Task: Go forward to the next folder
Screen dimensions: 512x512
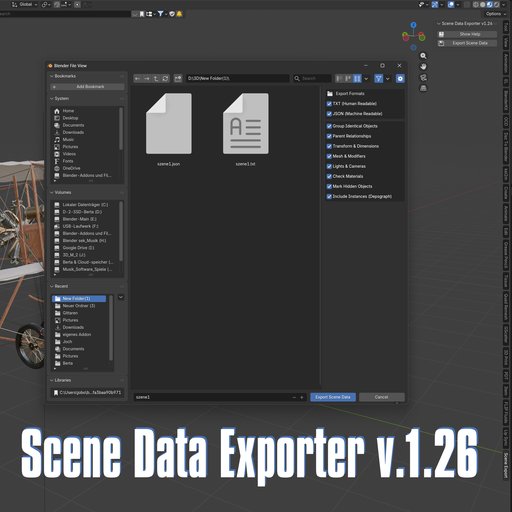Action: point(147,78)
